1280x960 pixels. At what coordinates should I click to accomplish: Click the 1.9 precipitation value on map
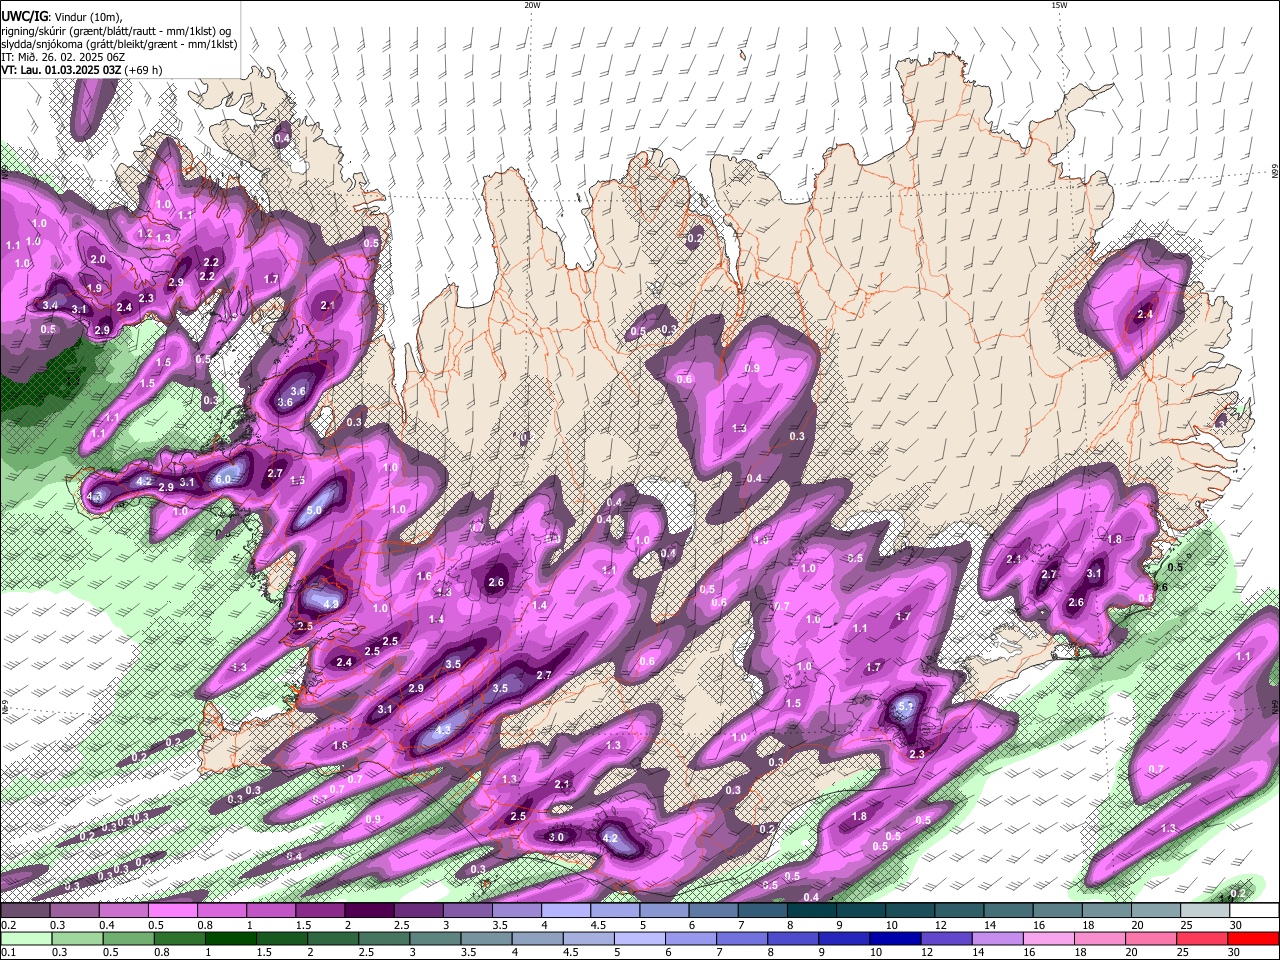tap(94, 288)
